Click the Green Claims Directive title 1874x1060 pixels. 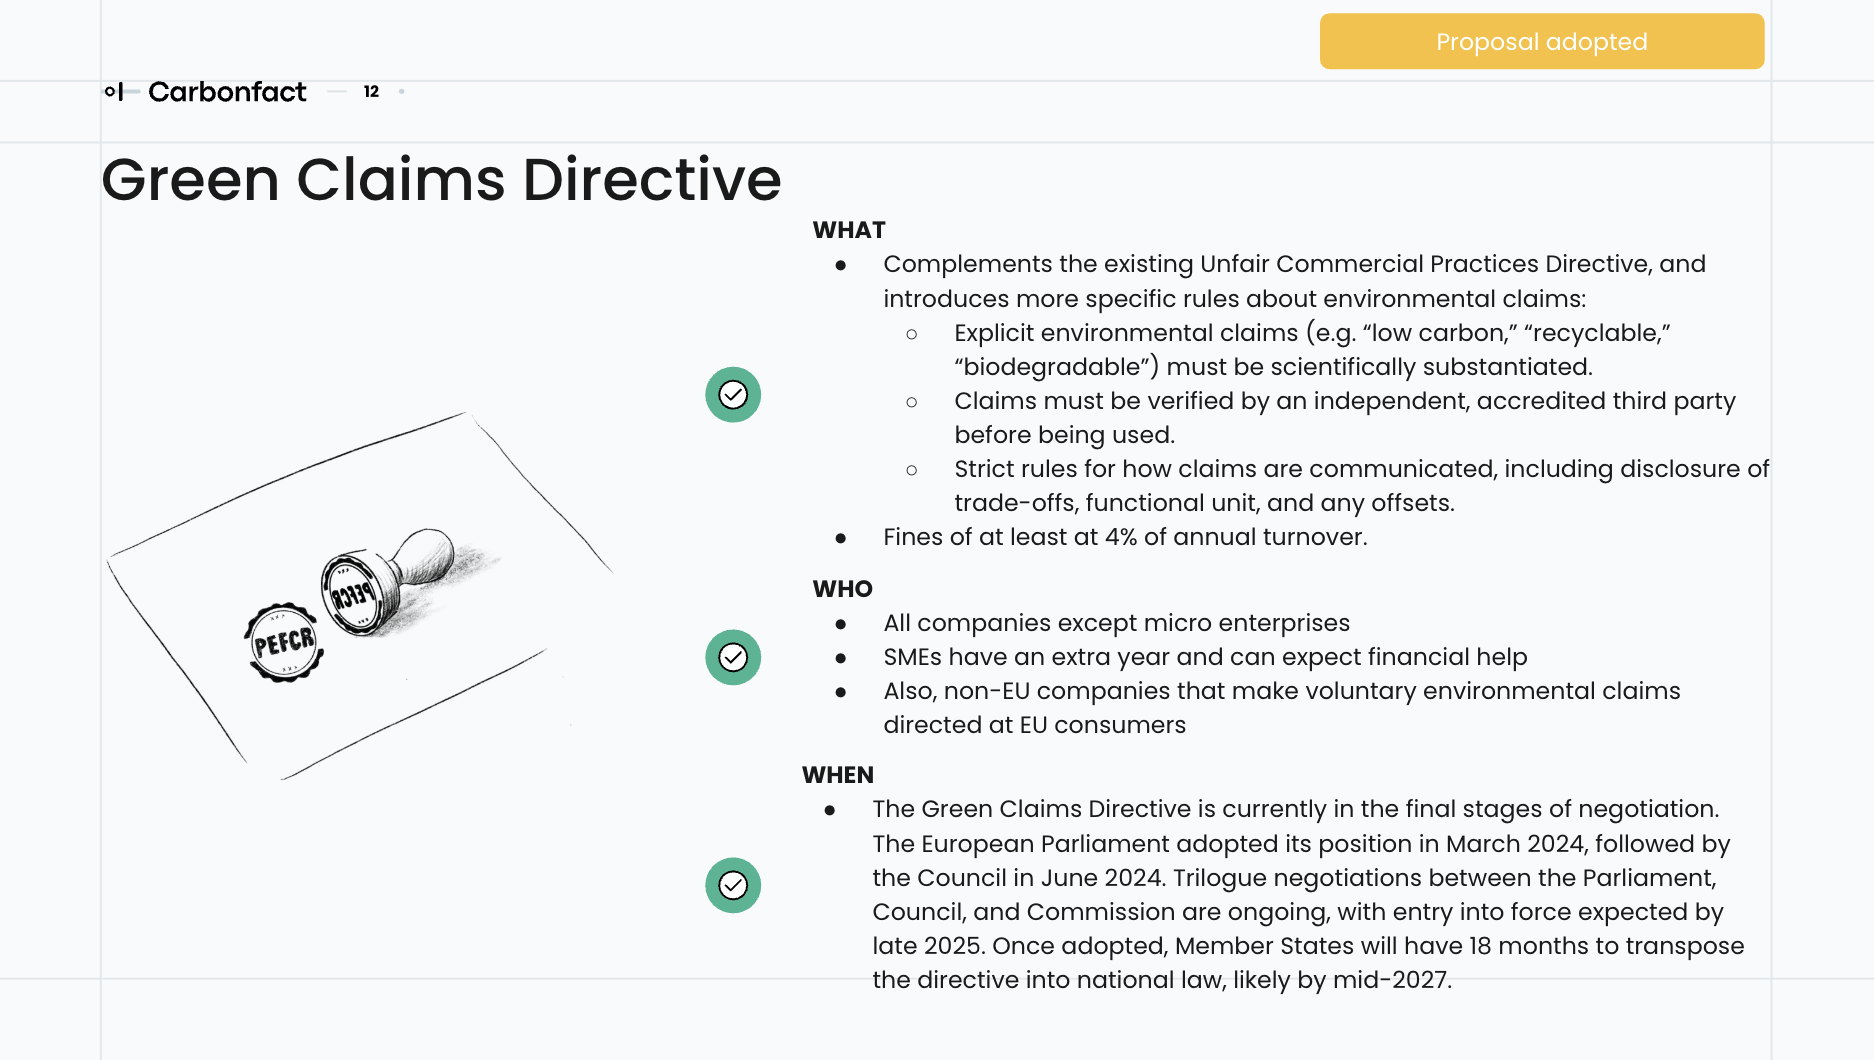click(441, 179)
